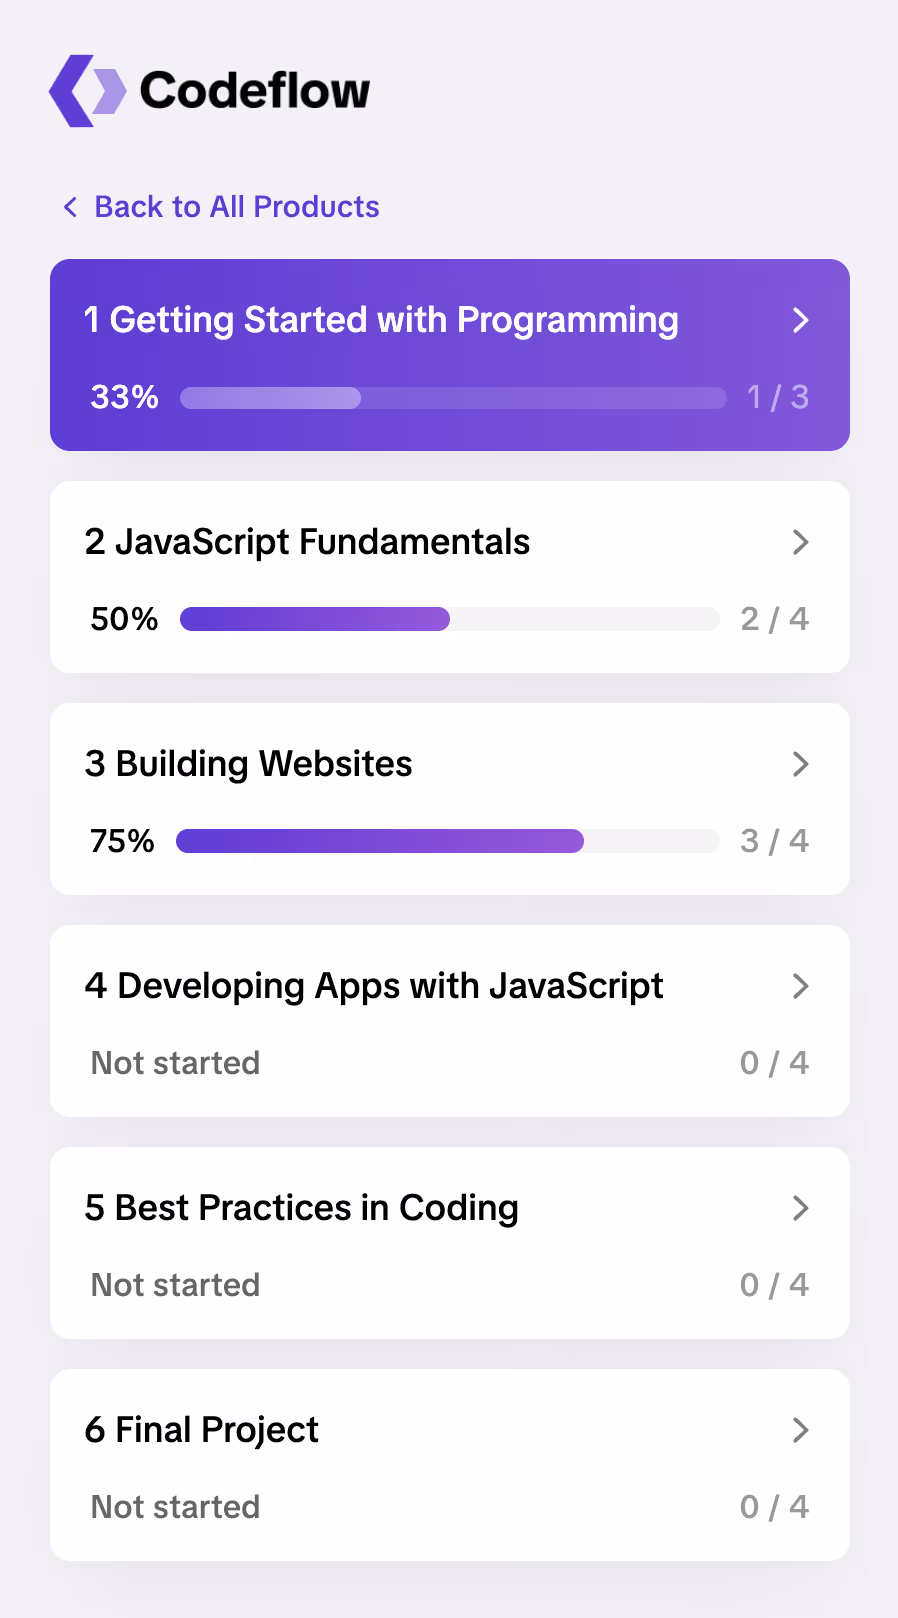898x1618 pixels.
Task: Select the Getting Started with Programming title
Action: point(381,321)
